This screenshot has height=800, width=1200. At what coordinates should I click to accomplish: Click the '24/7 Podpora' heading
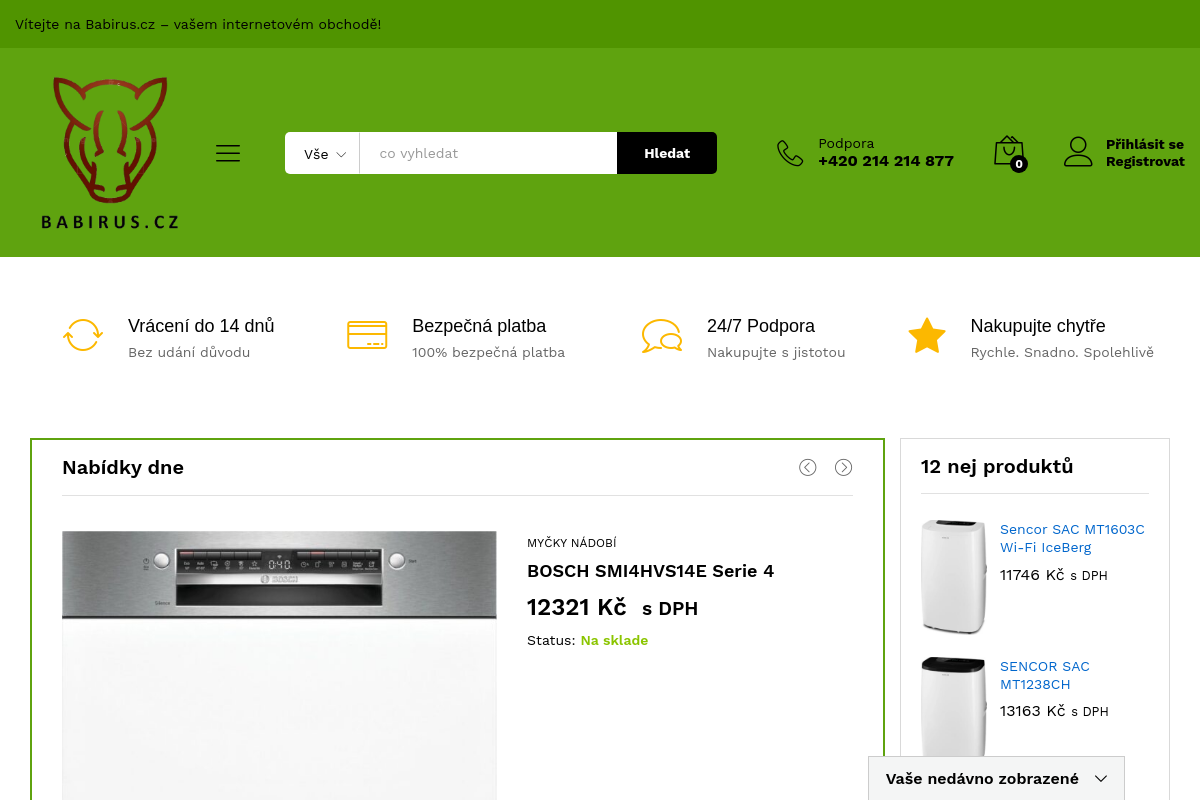point(761,326)
